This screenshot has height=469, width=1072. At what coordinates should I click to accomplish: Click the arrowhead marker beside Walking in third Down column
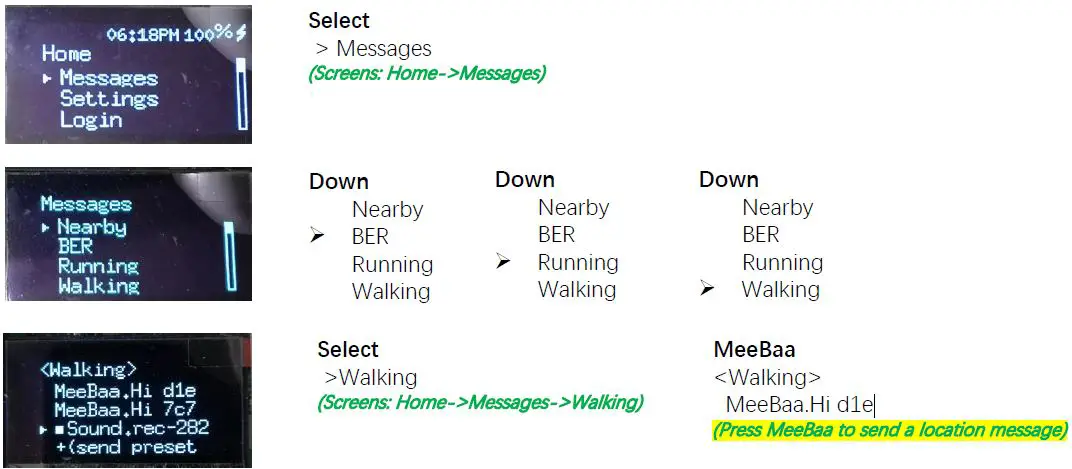(x=708, y=289)
